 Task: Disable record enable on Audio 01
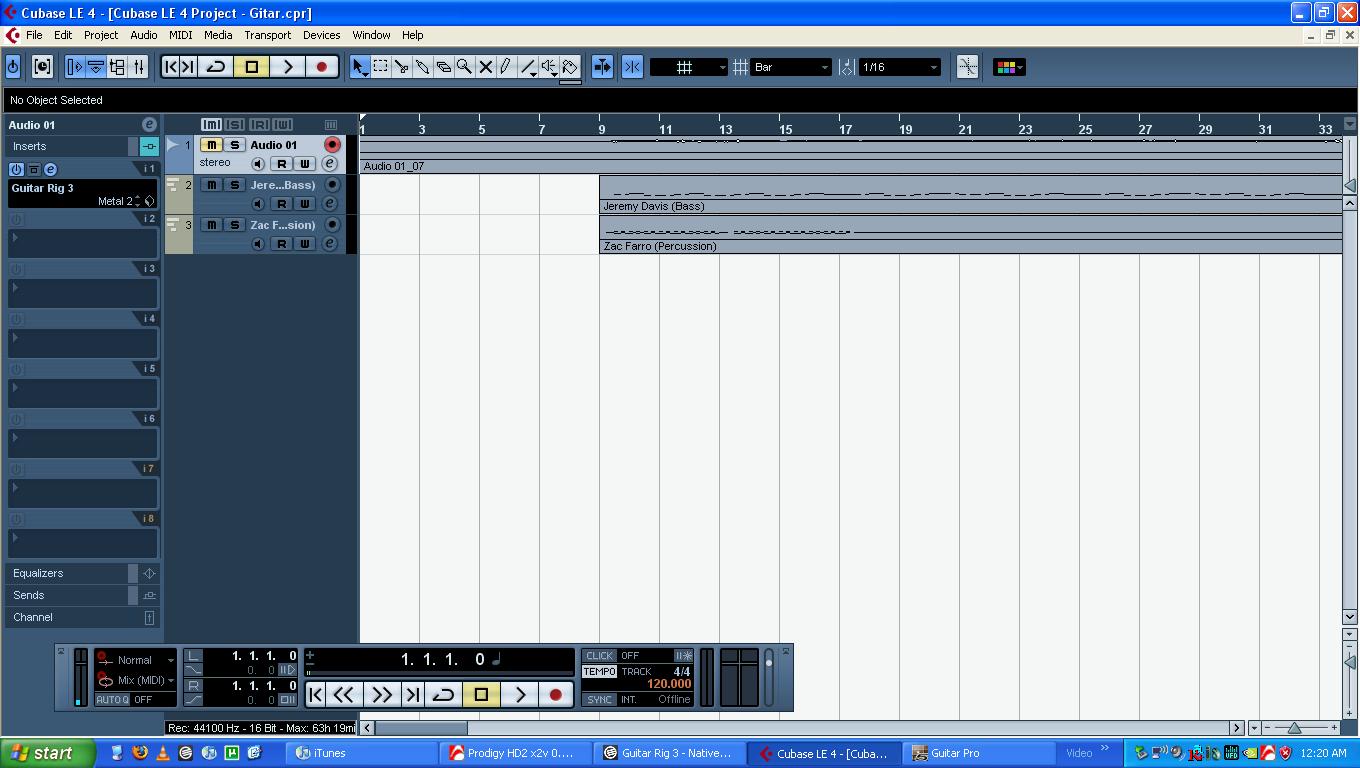pos(332,145)
